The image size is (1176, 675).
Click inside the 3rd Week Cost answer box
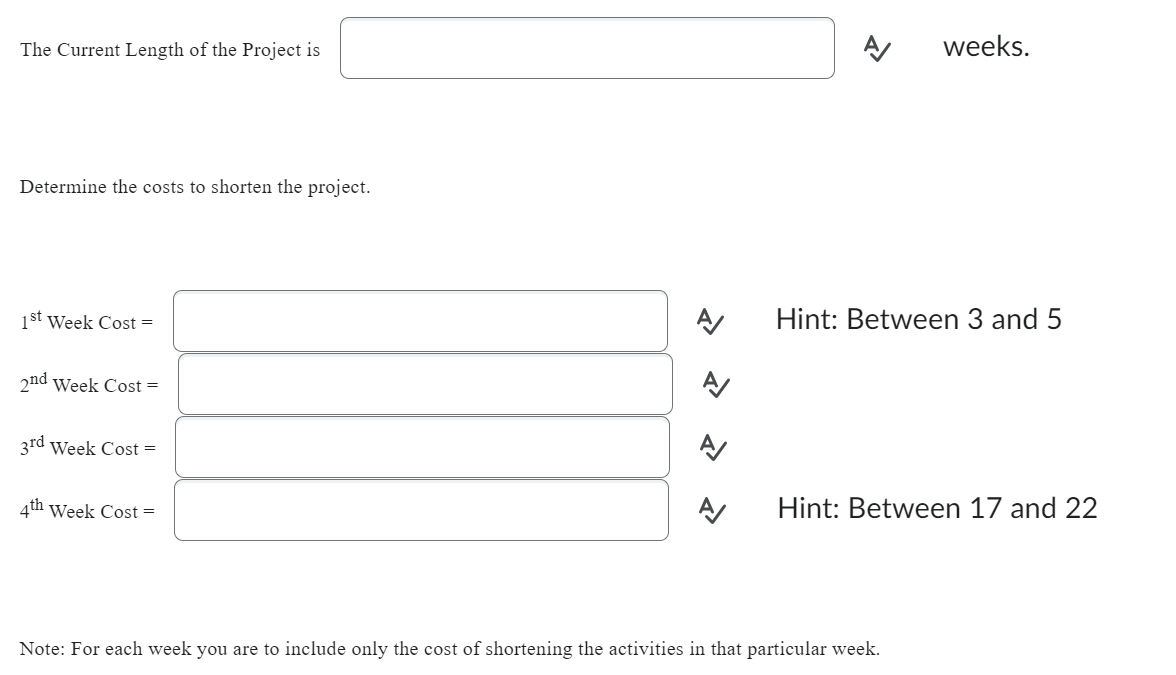coord(422,446)
